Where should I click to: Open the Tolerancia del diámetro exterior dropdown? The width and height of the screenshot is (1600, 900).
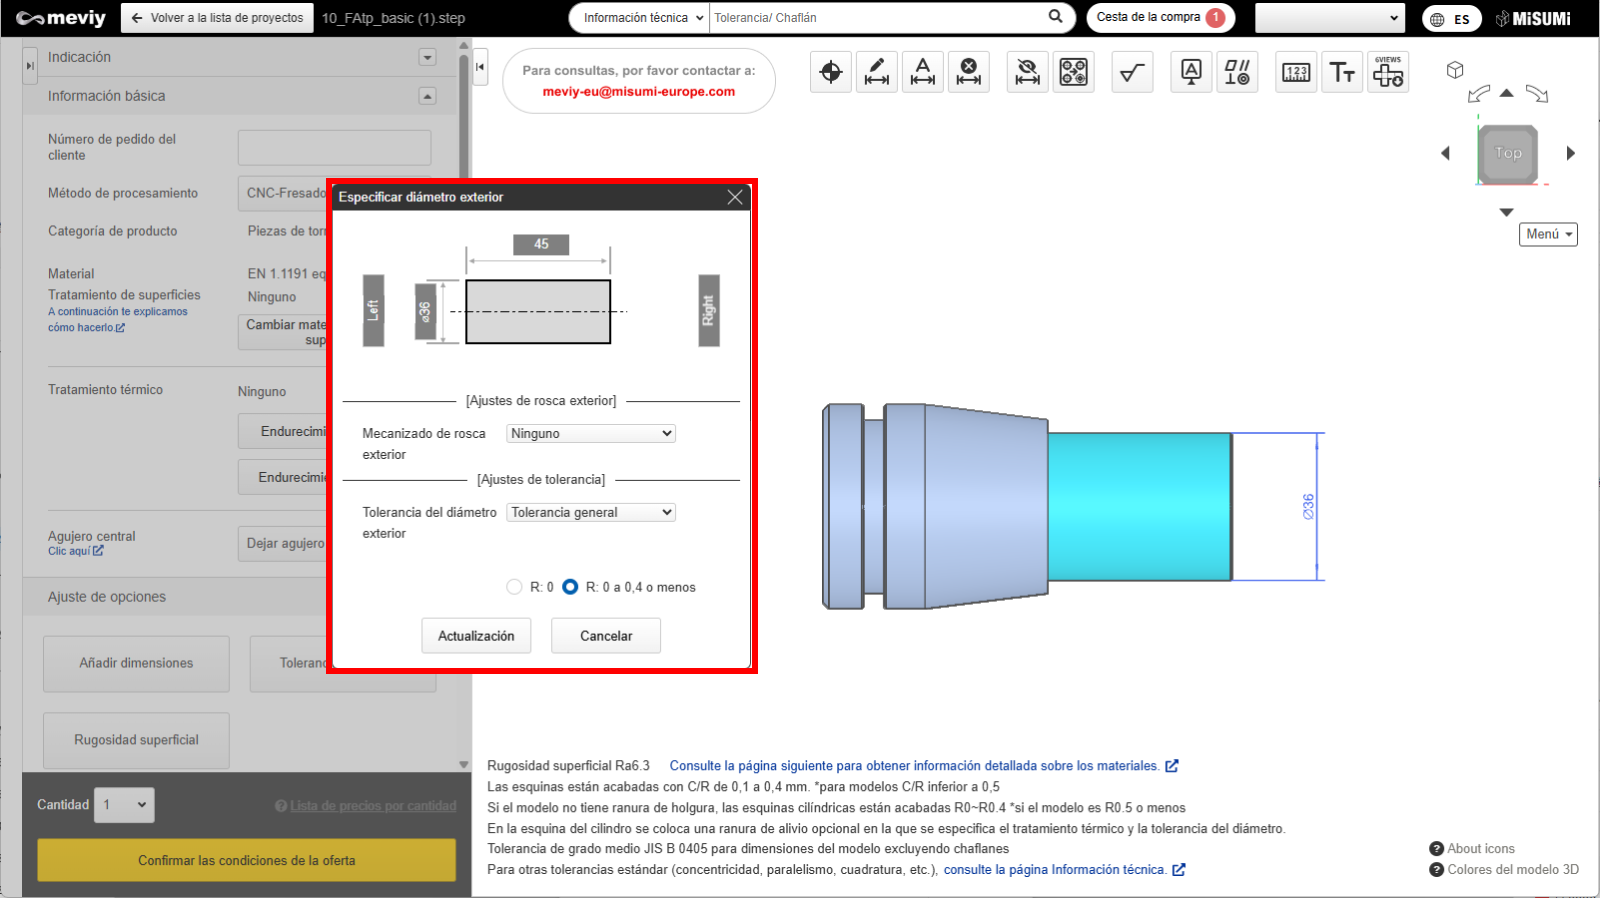591,512
